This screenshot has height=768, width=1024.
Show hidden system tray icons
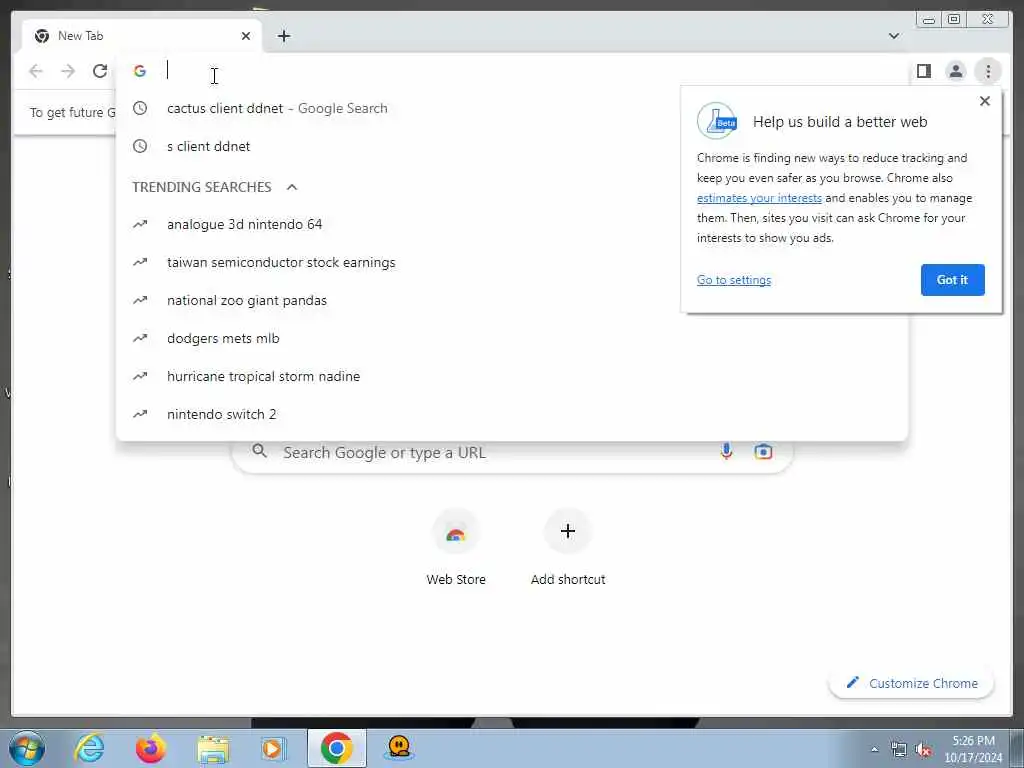[x=874, y=750]
